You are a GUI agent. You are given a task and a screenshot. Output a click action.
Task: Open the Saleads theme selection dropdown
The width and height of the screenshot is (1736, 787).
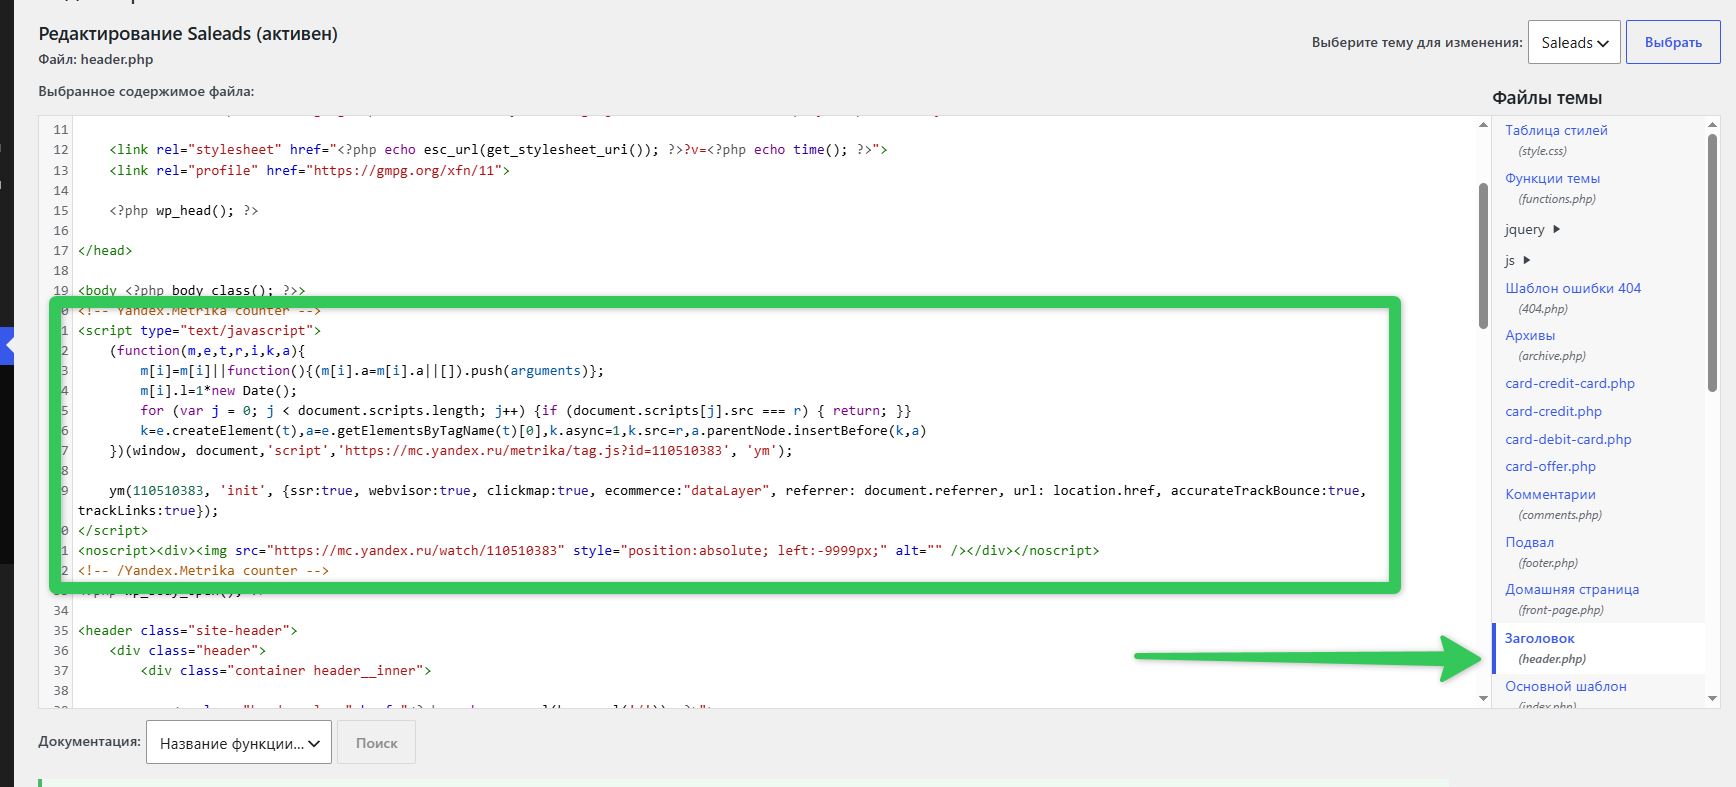click(x=1574, y=43)
